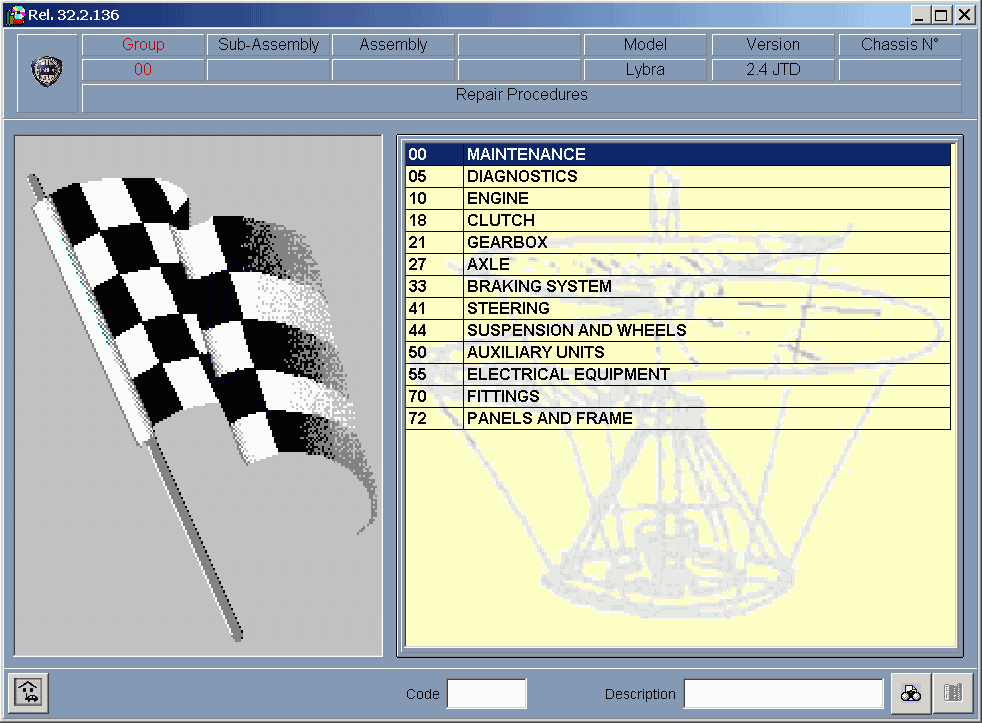Click the Repair Procedures bar
Screen dimensions: 982x723
point(522,98)
